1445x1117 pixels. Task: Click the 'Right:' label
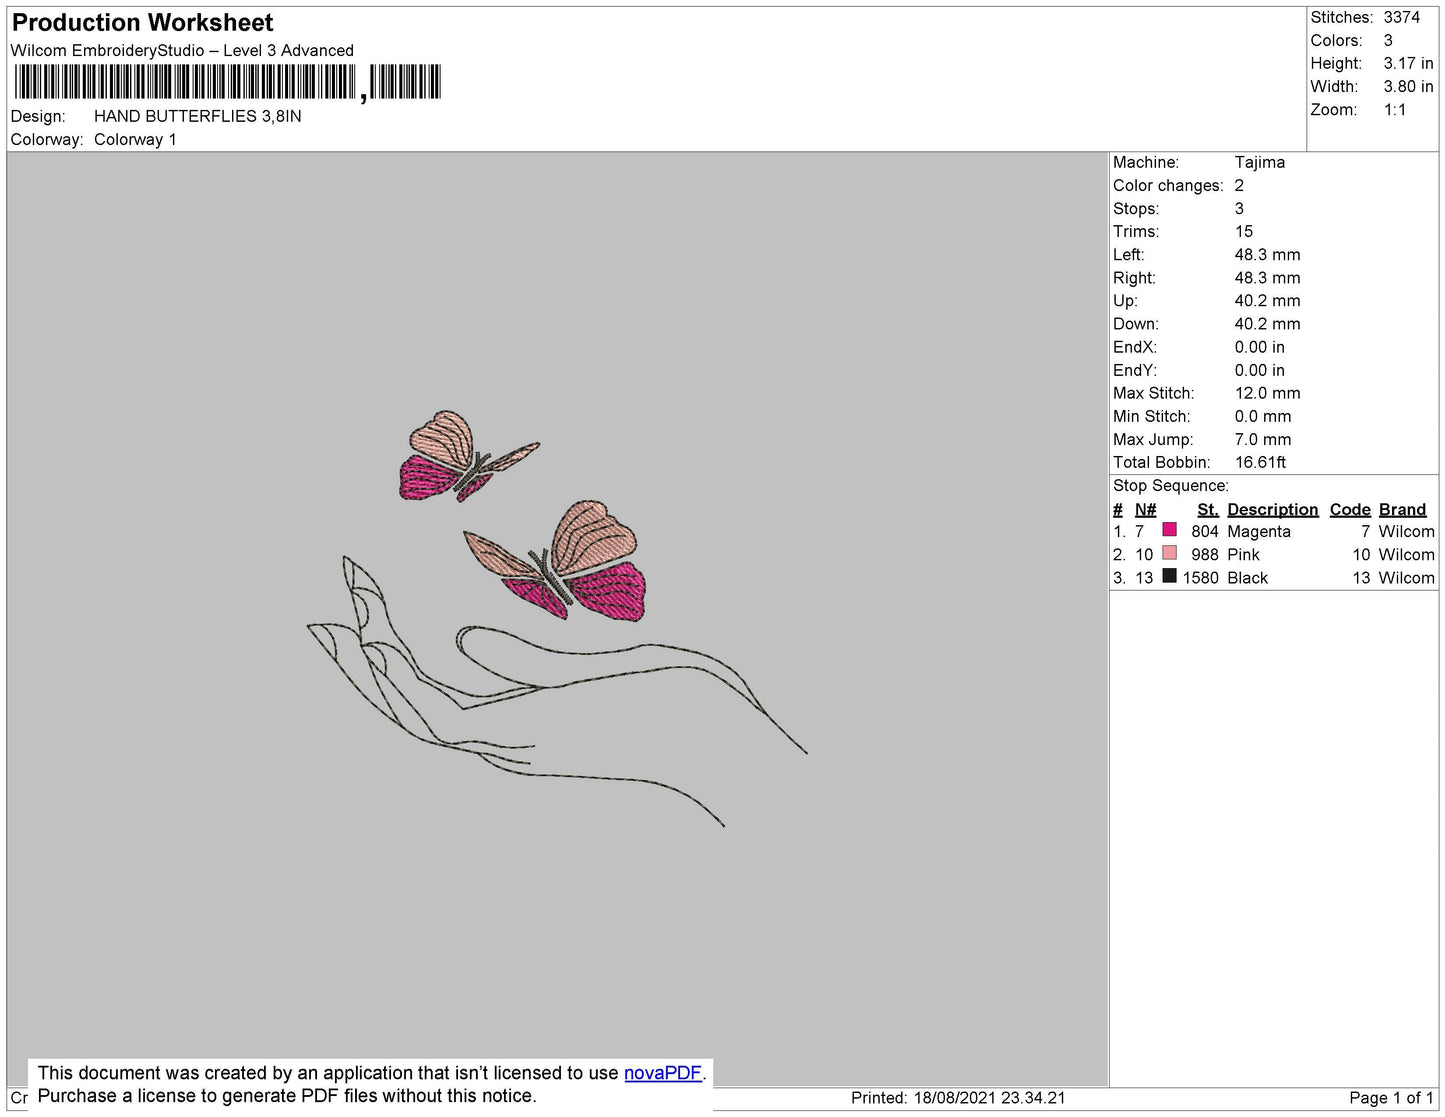coord(1134,278)
